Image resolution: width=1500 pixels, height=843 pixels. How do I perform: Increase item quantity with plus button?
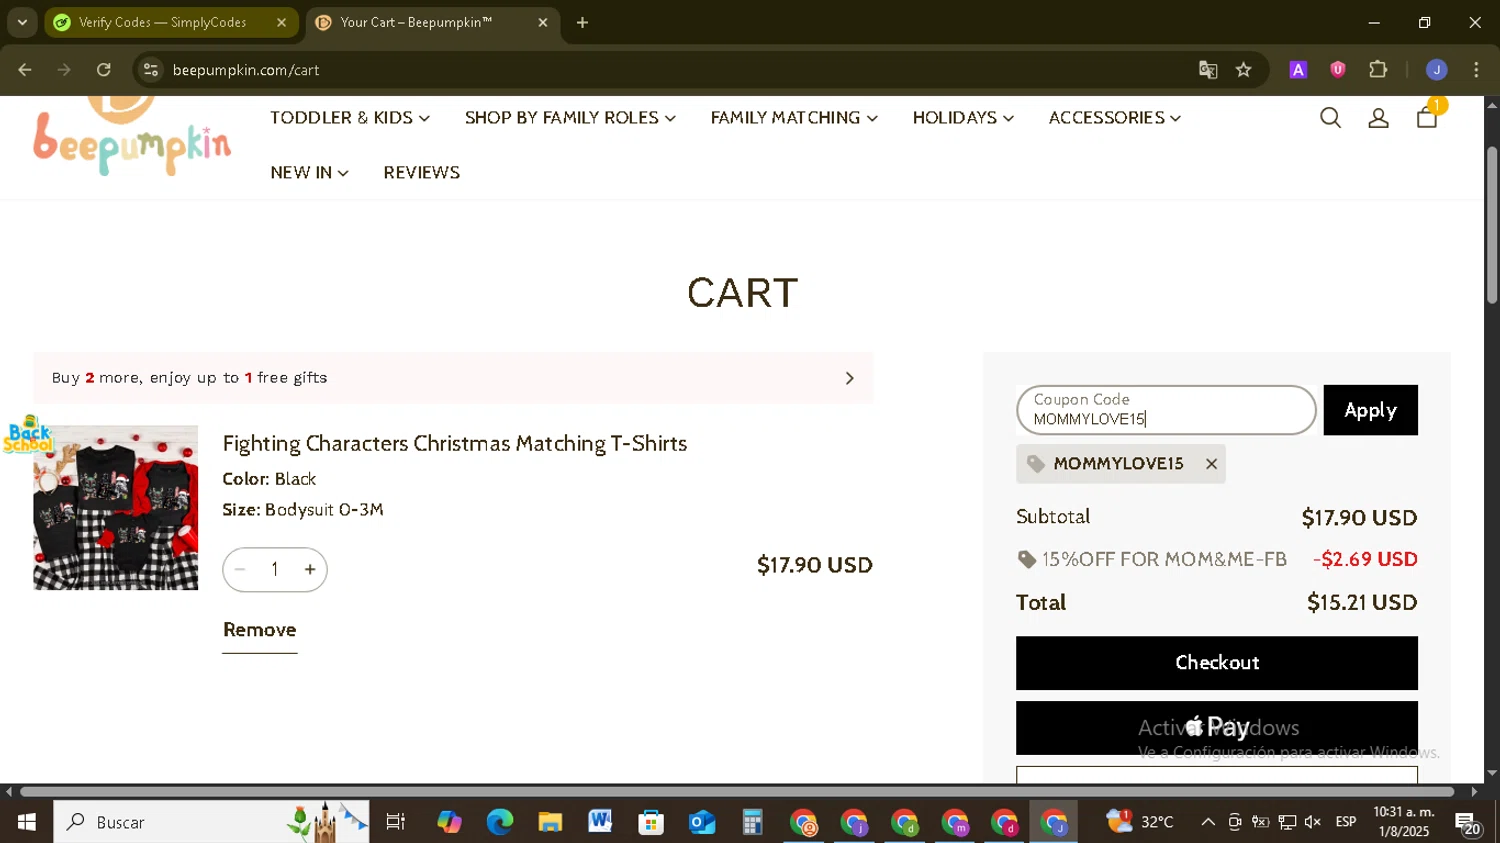310,570
